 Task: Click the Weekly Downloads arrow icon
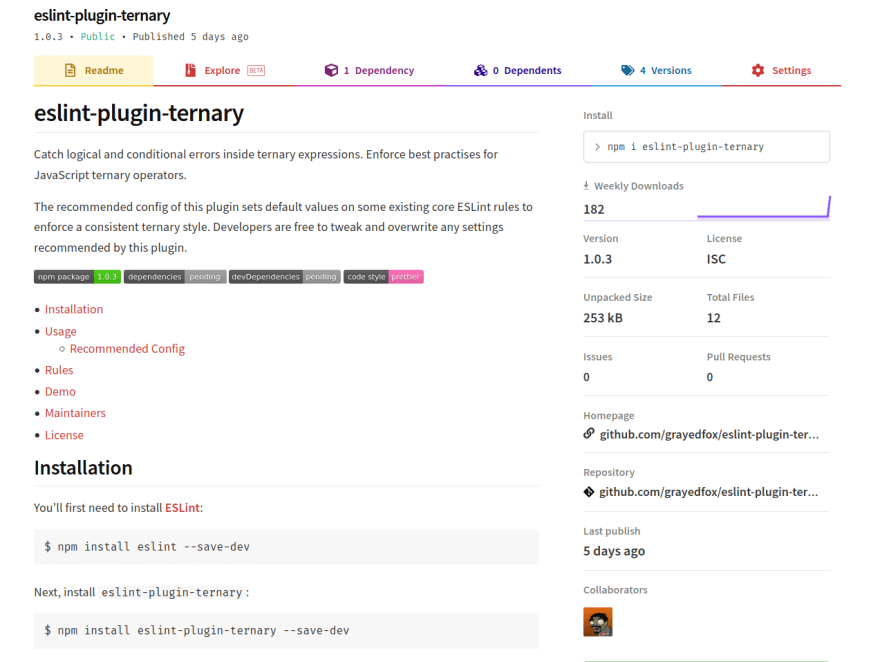pos(586,186)
